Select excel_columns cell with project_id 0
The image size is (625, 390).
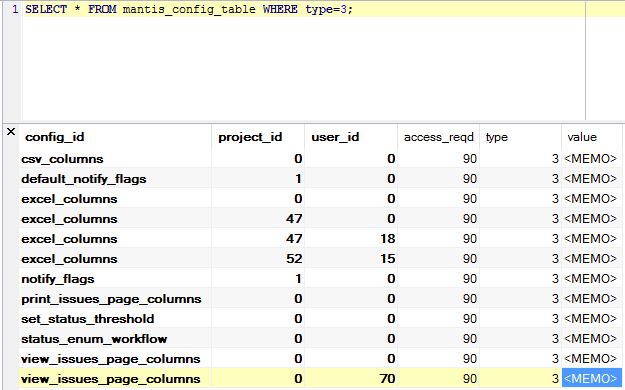point(115,199)
